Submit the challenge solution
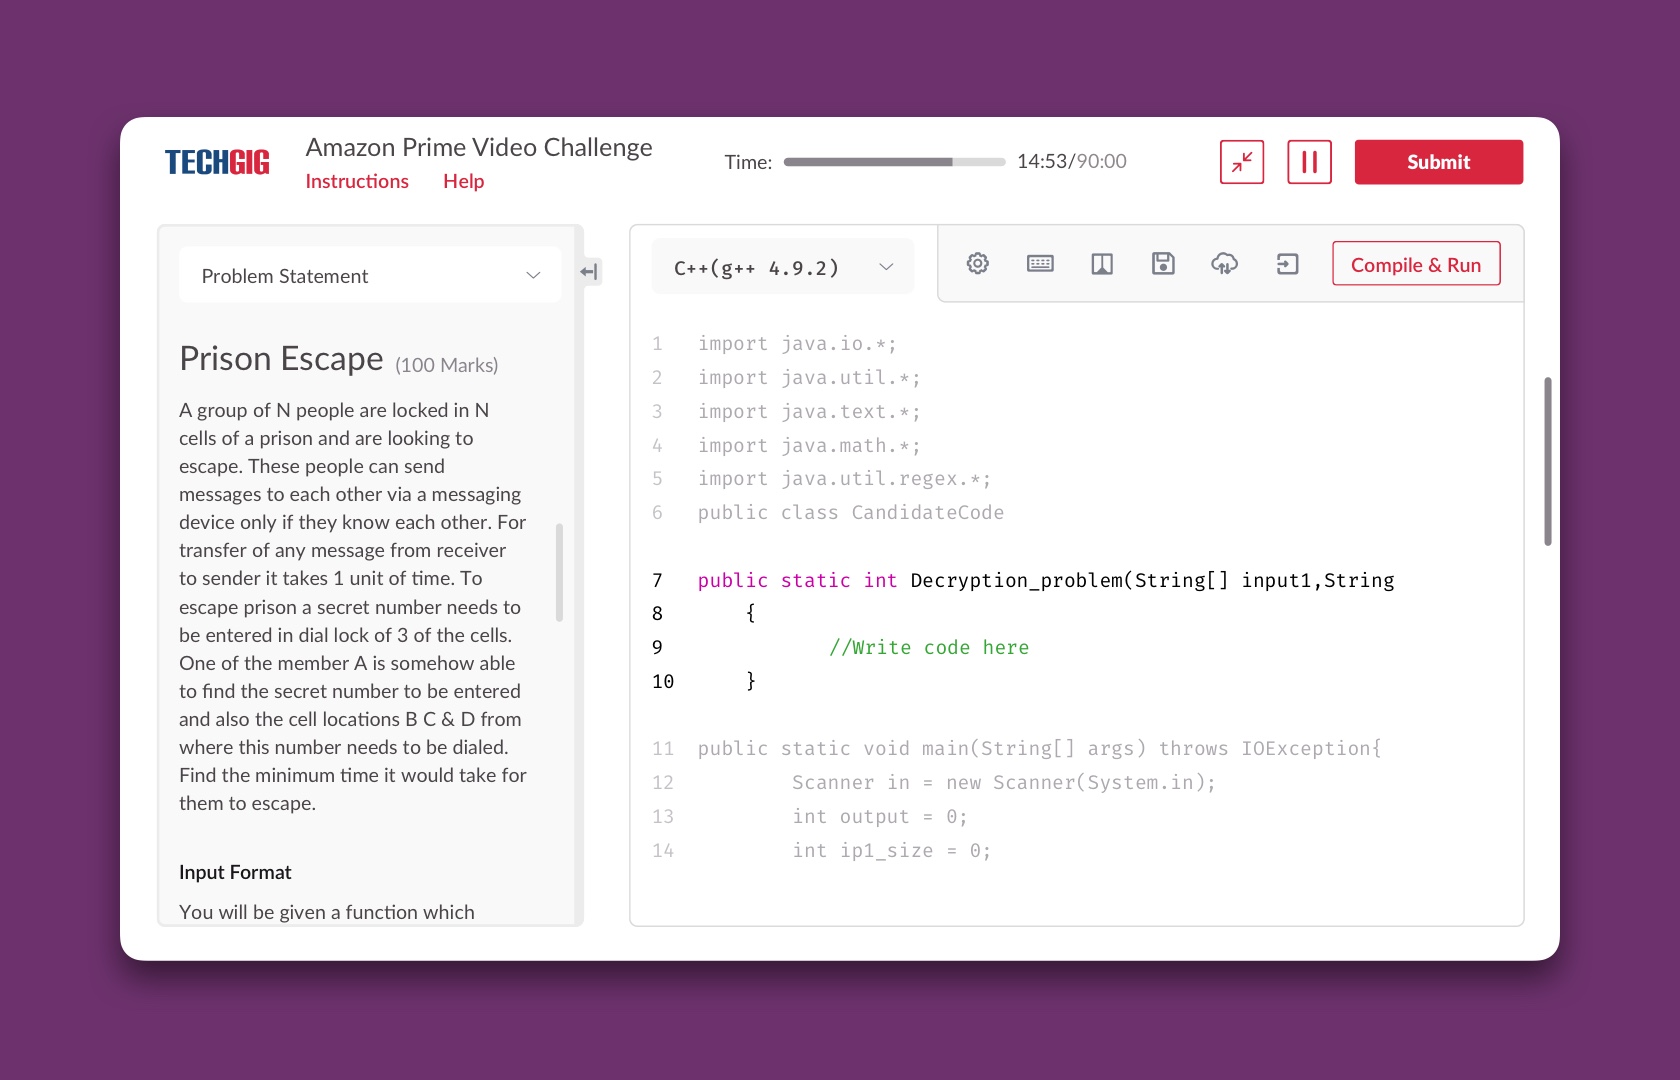The height and width of the screenshot is (1080, 1680). pos(1438,162)
